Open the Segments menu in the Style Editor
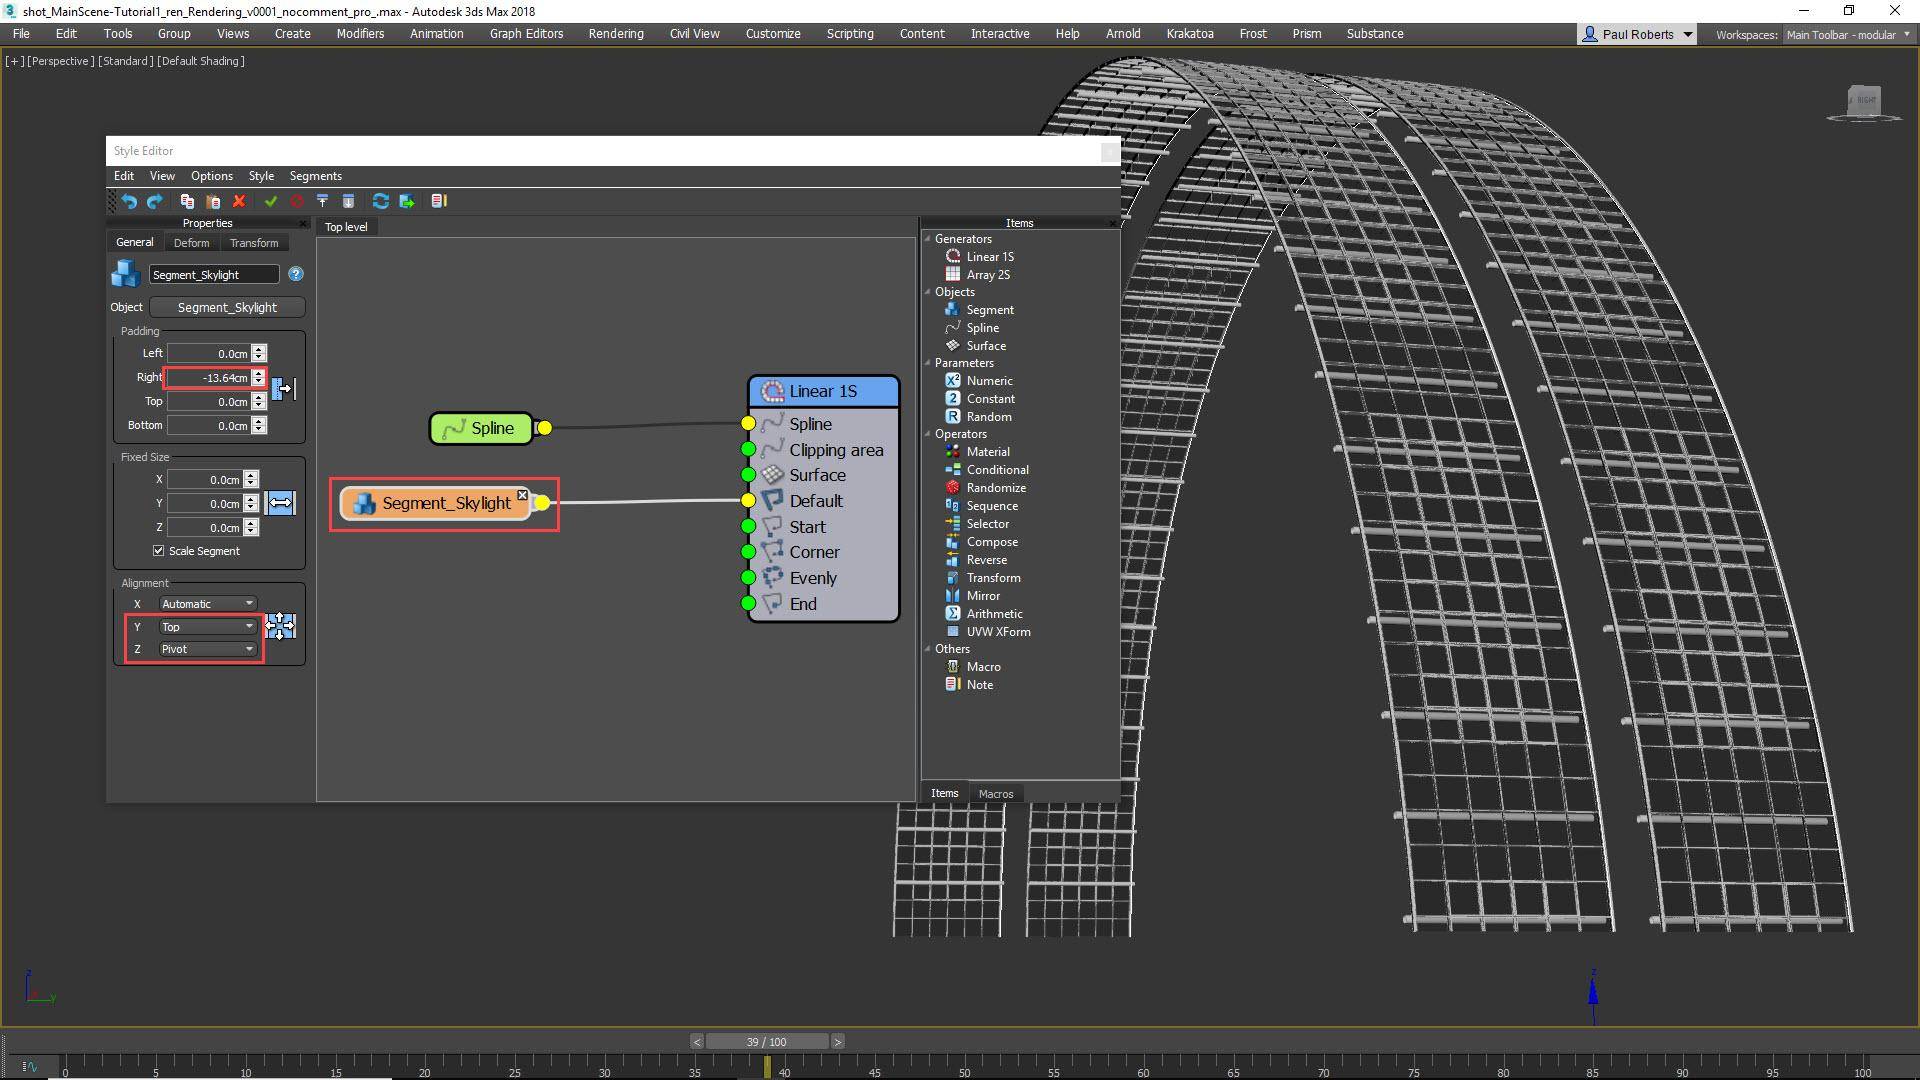This screenshot has width=1920, height=1080. point(315,175)
